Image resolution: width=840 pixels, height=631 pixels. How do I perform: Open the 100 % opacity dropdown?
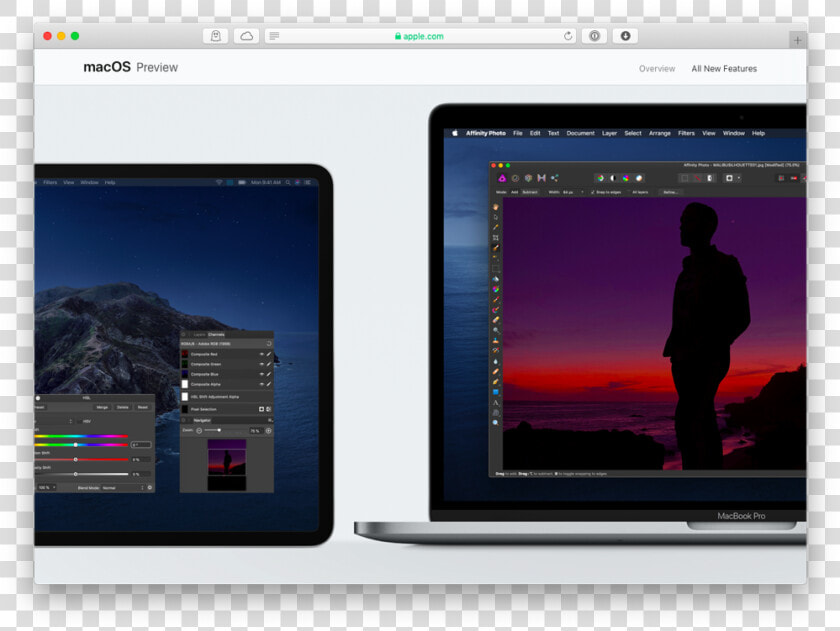pyautogui.click(x=46, y=488)
